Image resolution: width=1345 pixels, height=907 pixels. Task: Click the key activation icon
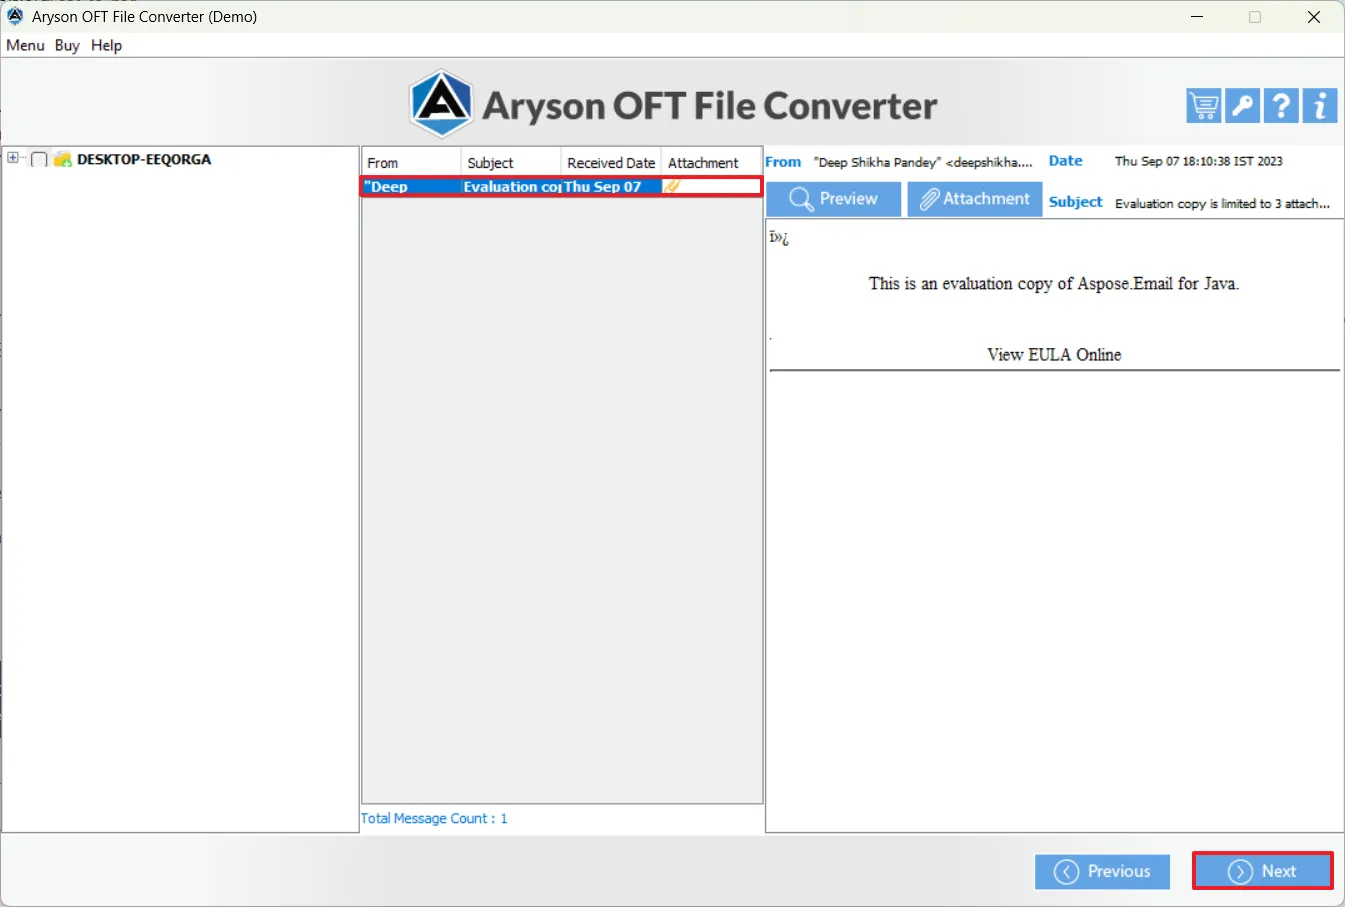pos(1242,105)
